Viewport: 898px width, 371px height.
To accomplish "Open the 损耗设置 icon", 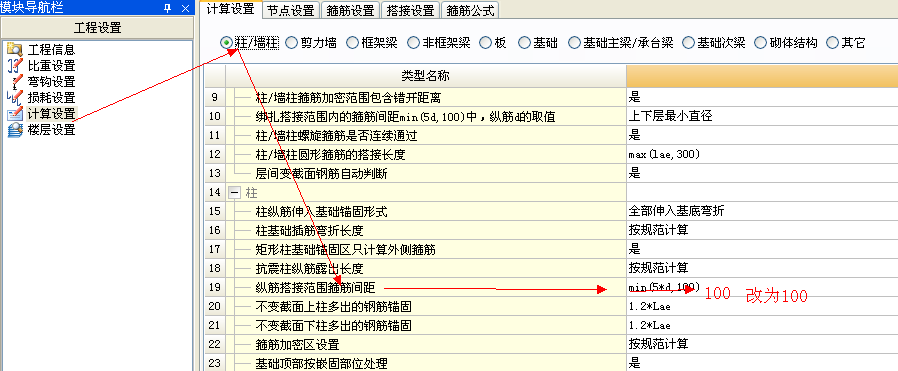I will [x=14, y=98].
